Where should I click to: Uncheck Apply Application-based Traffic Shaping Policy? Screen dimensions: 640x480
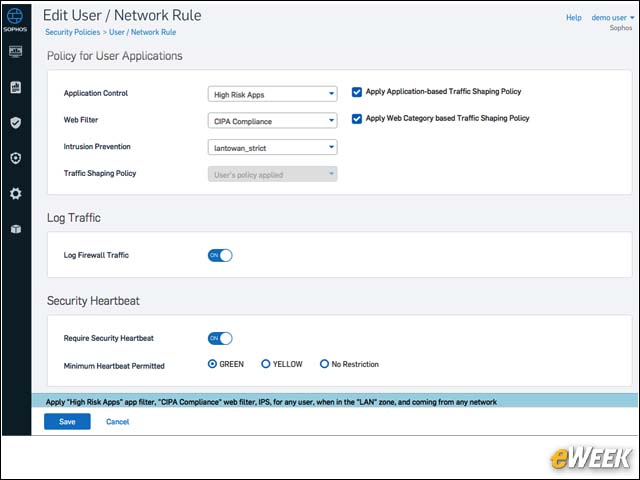point(357,92)
